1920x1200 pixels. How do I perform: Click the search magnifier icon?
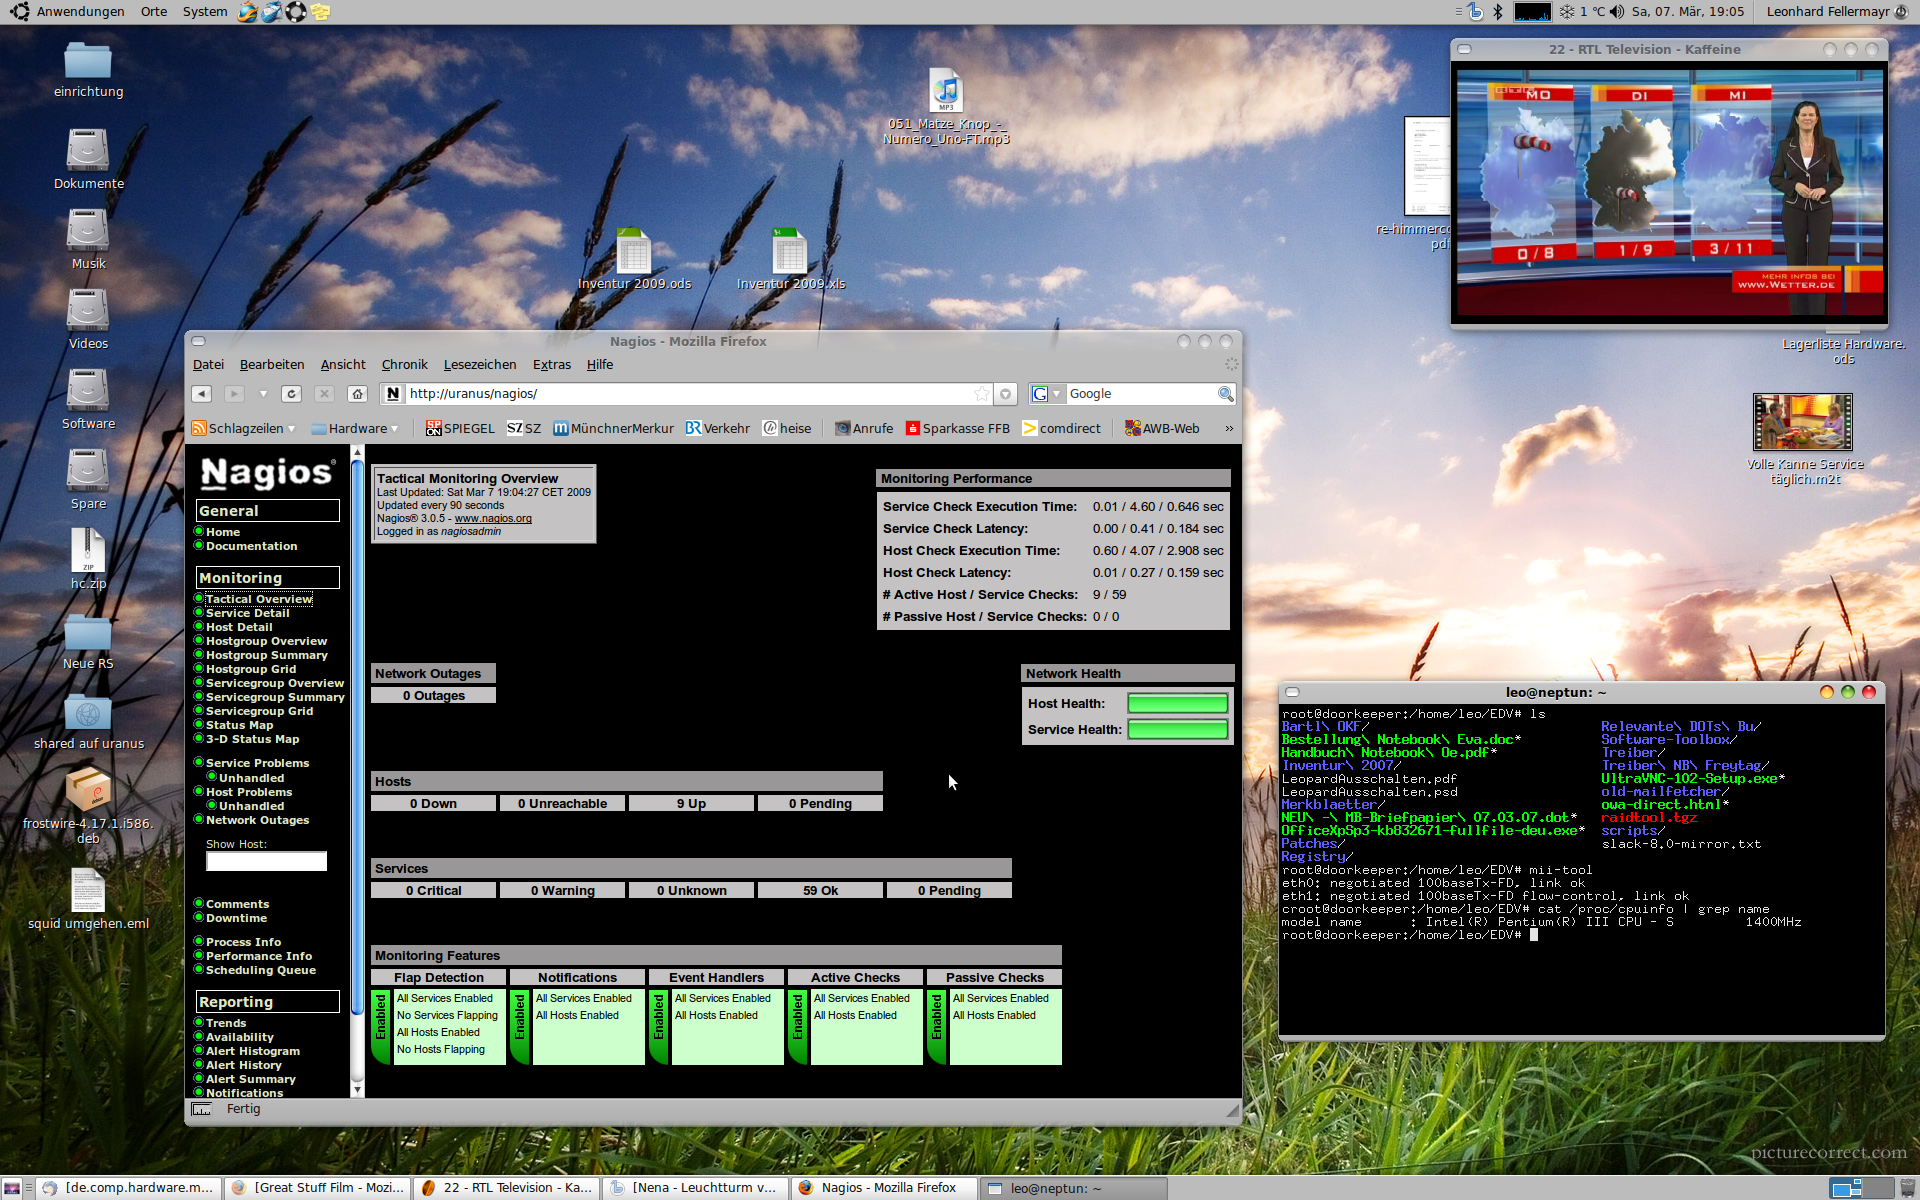[x=1225, y=394]
